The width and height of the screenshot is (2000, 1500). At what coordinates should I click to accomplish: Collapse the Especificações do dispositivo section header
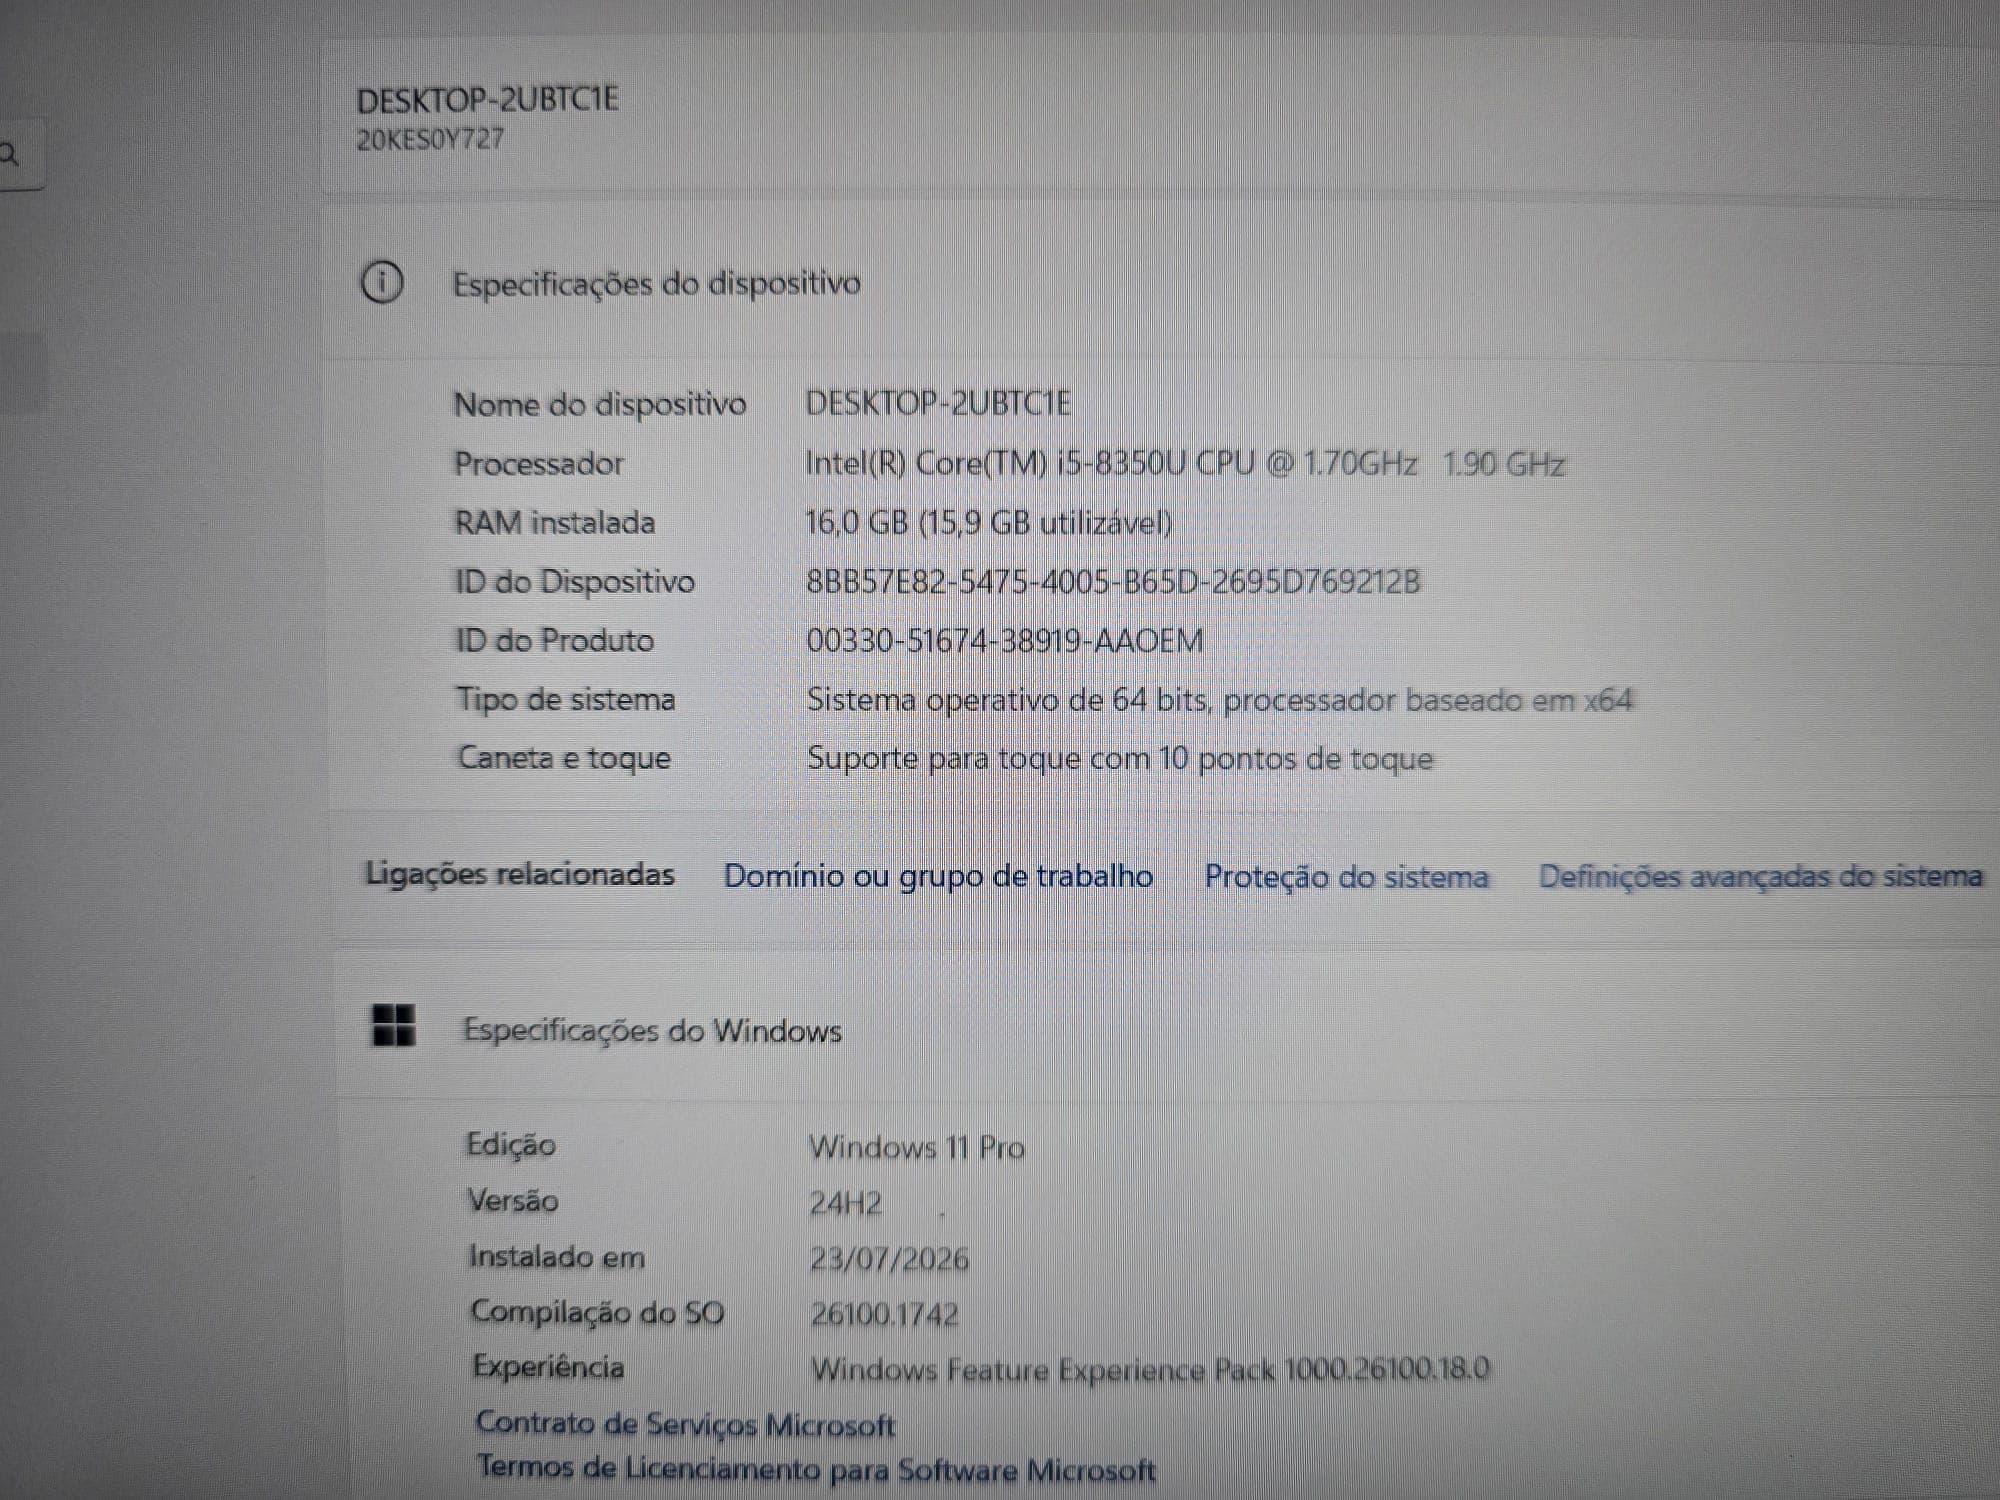point(1160,283)
